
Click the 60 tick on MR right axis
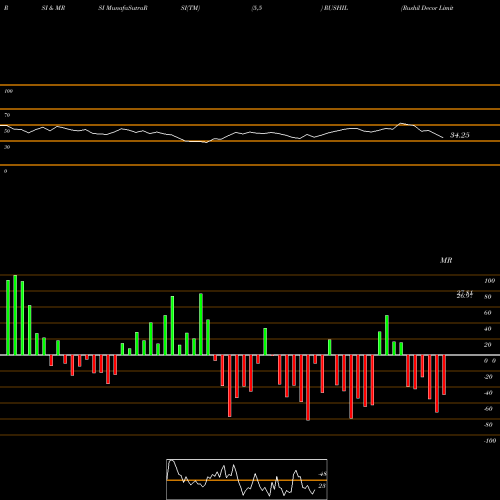coord(488,313)
